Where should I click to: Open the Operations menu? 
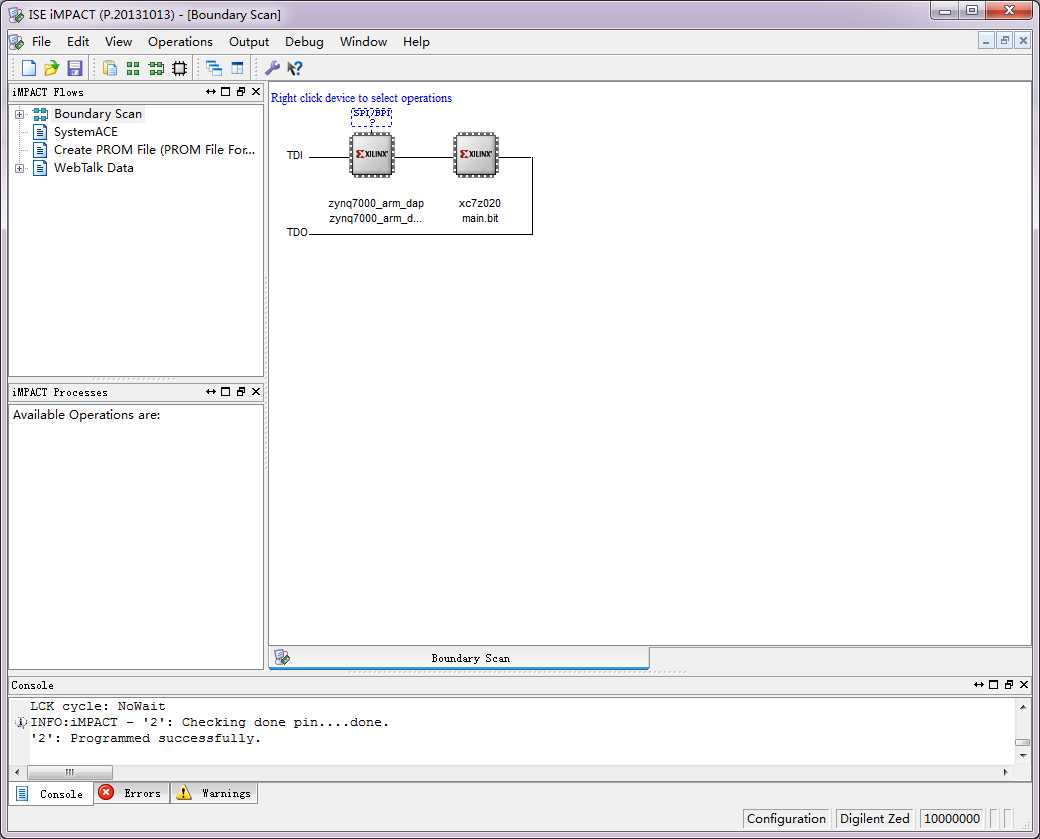pos(180,42)
